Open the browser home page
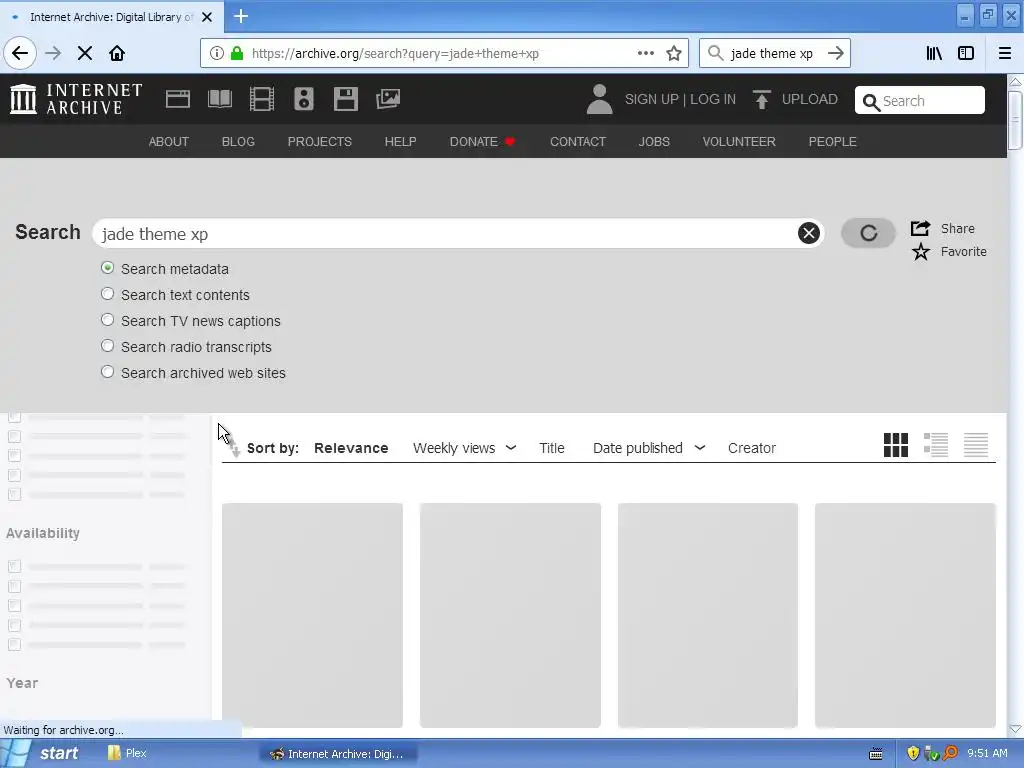Screen dimensions: 1024x768 117,53
